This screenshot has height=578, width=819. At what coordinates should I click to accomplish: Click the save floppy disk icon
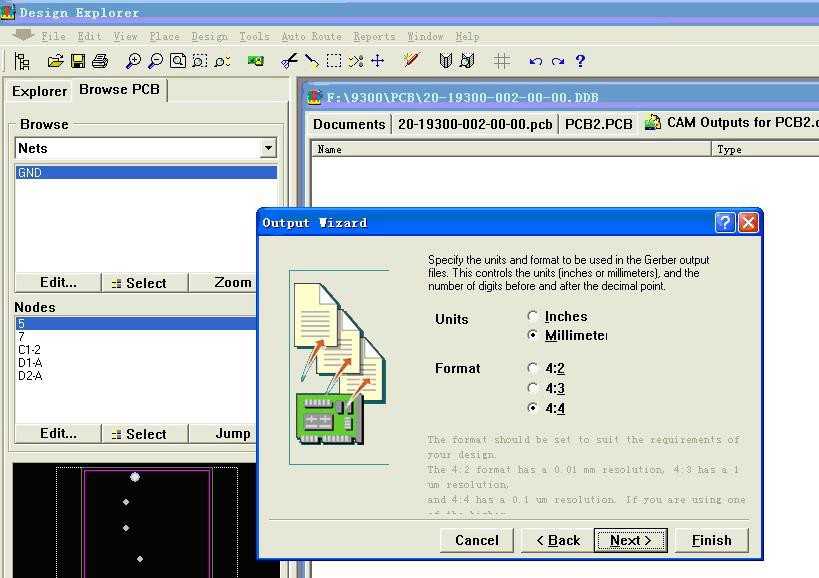[x=78, y=61]
